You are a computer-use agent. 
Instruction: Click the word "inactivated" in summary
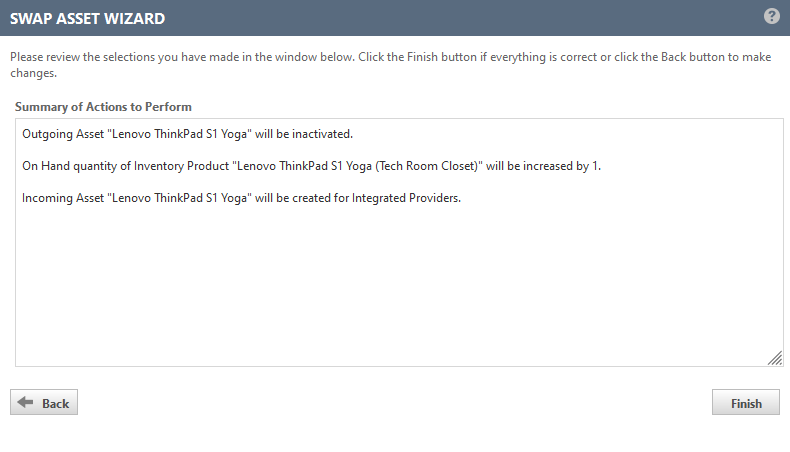320,134
